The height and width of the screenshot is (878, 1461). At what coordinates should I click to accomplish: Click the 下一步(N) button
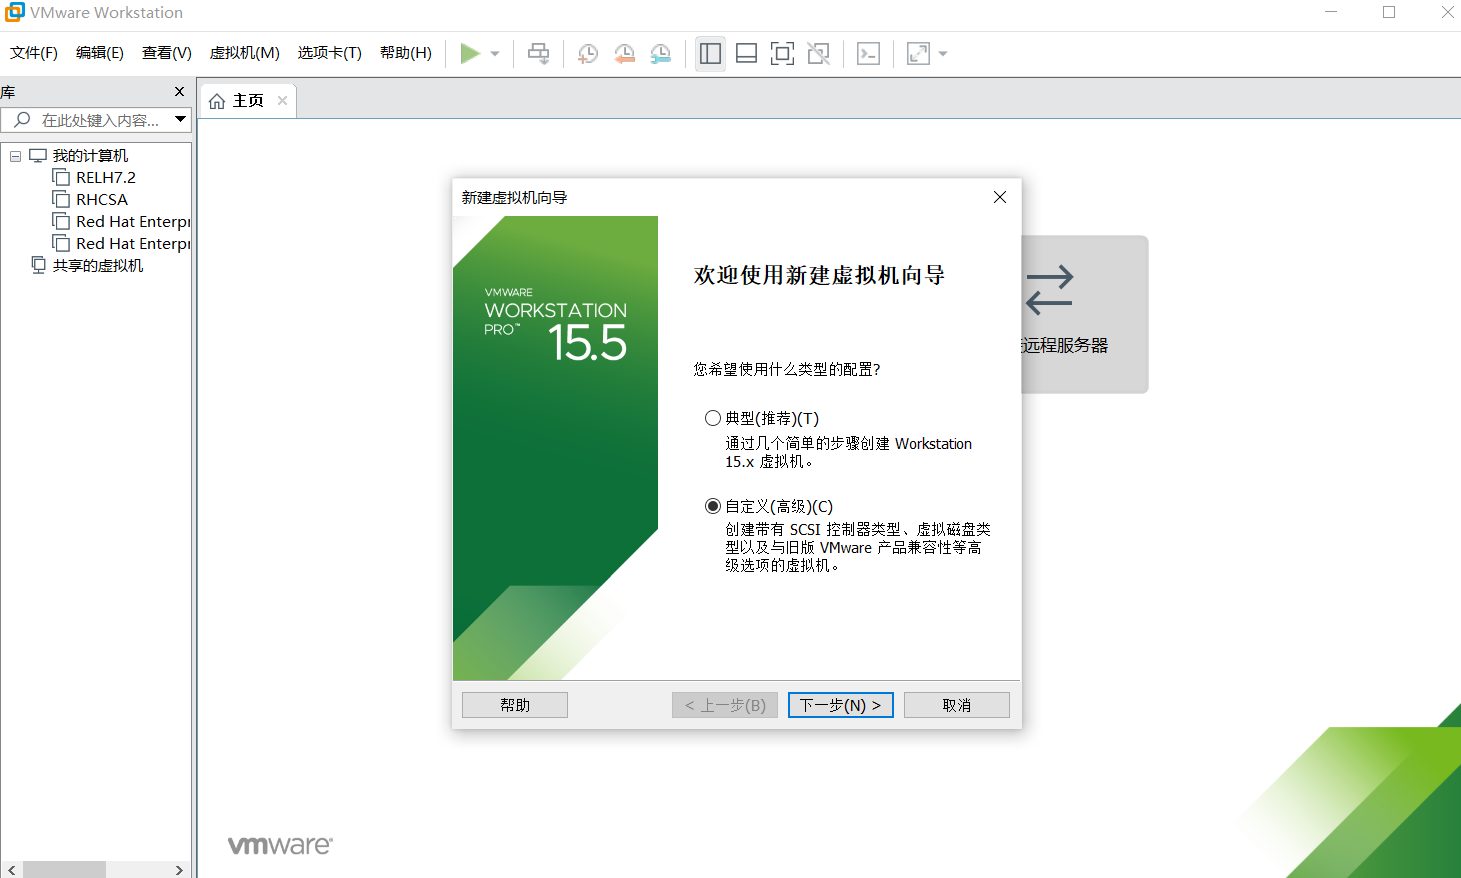pos(840,704)
